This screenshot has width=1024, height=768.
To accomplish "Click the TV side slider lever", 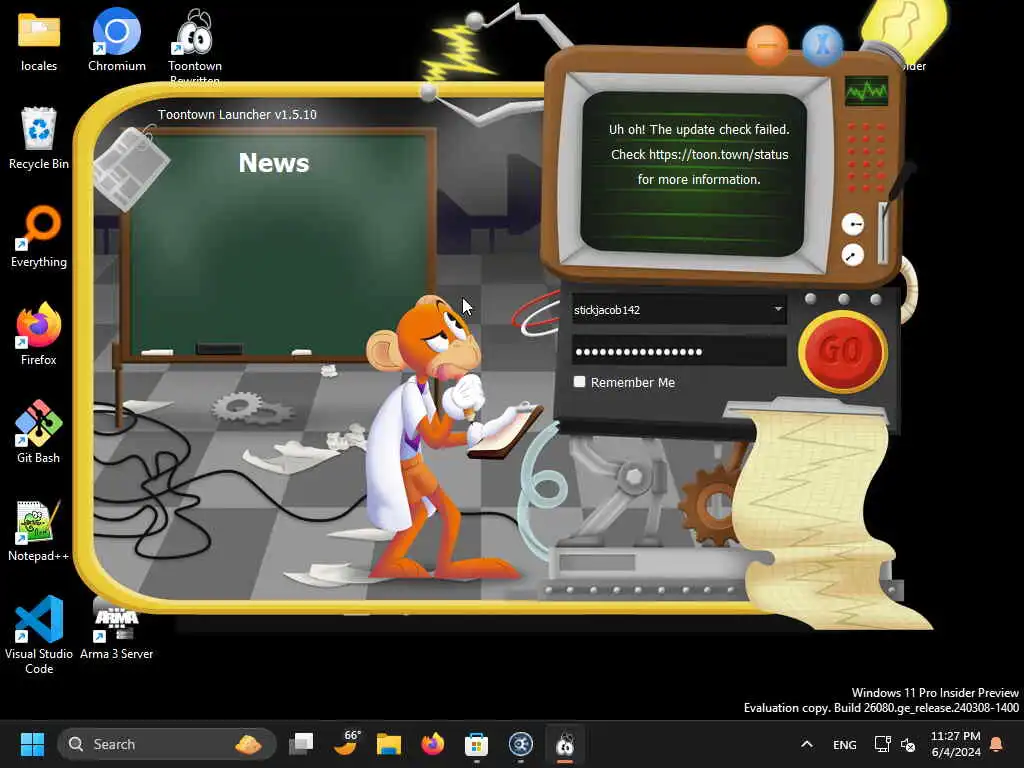I will tap(884, 232).
